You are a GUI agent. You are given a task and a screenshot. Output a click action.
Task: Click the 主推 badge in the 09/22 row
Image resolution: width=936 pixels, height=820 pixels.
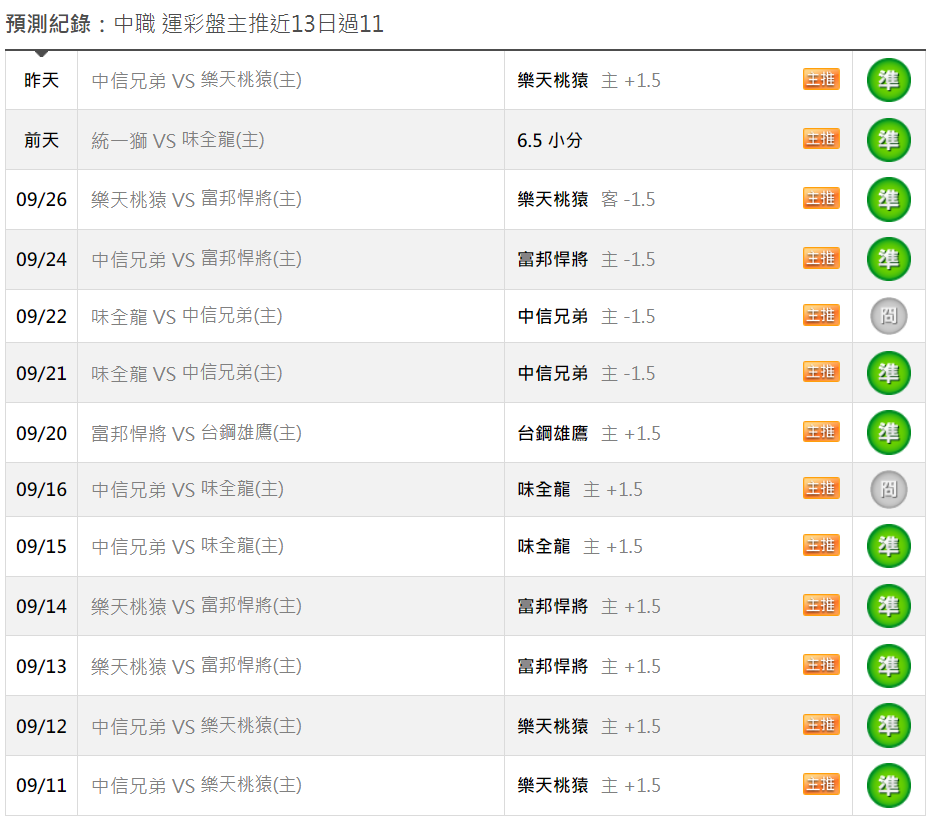(x=821, y=315)
